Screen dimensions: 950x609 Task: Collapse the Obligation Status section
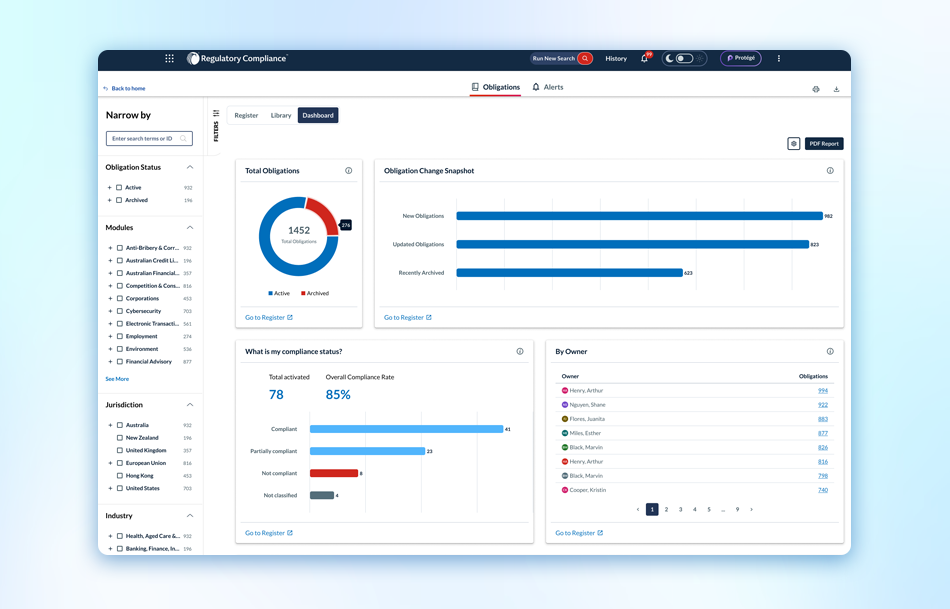(190, 167)
